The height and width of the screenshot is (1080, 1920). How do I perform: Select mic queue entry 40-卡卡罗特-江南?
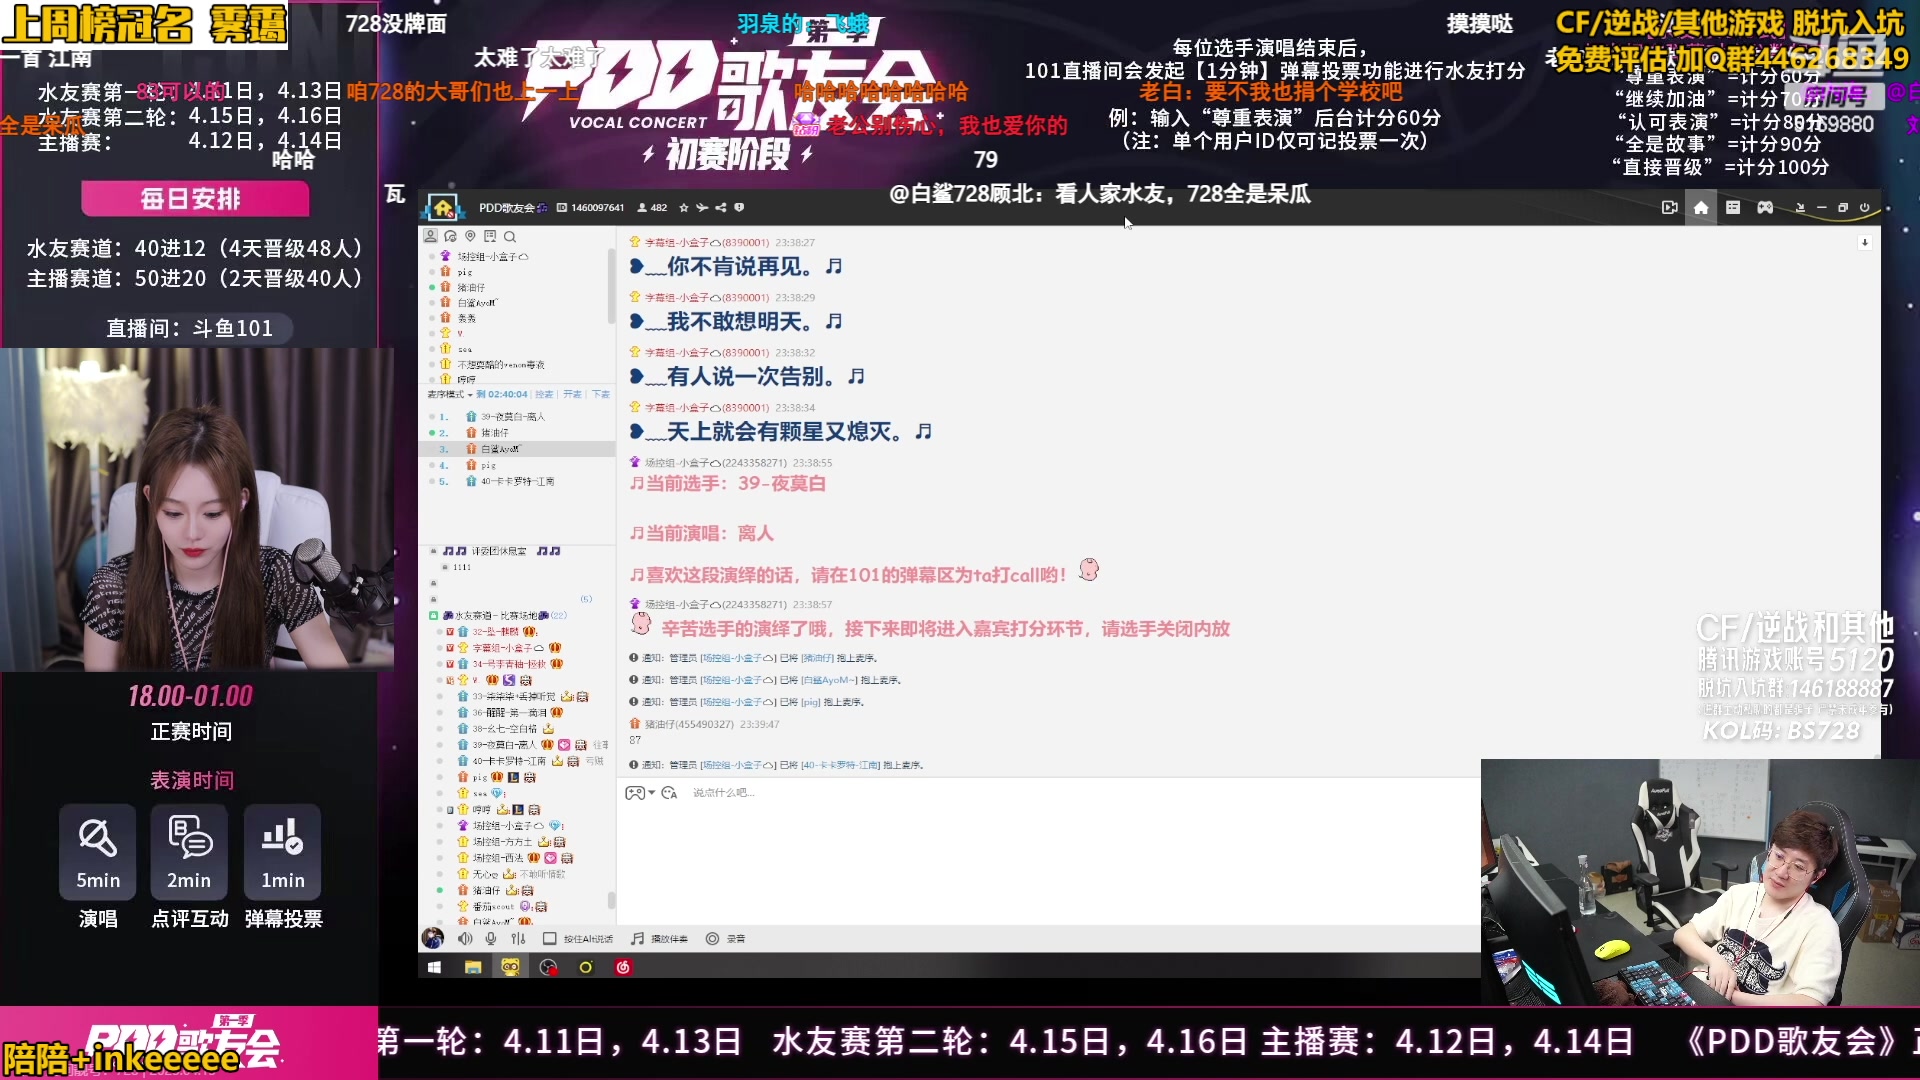click(x=516, y=481)
